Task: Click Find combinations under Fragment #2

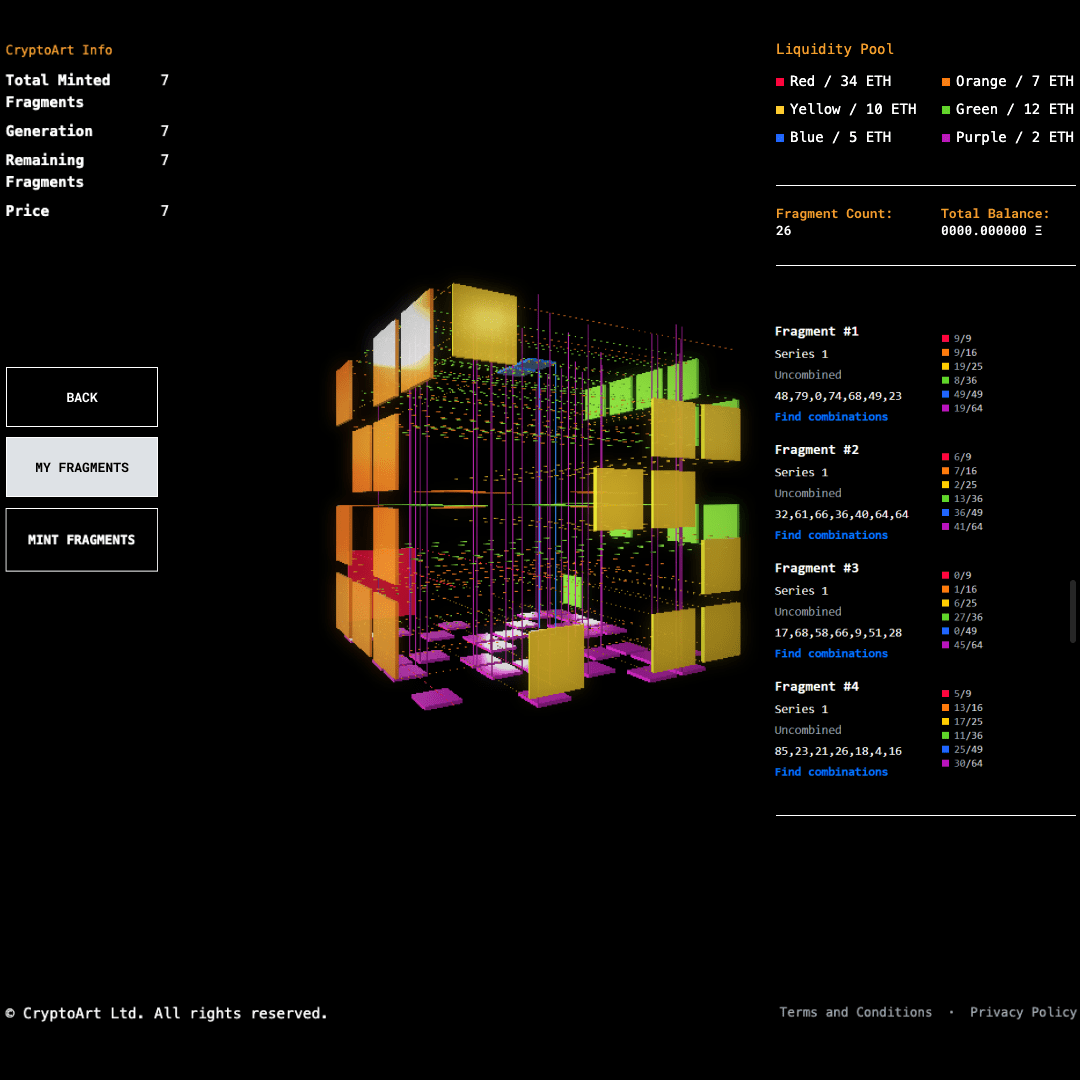Action: (x=831, y=535)
